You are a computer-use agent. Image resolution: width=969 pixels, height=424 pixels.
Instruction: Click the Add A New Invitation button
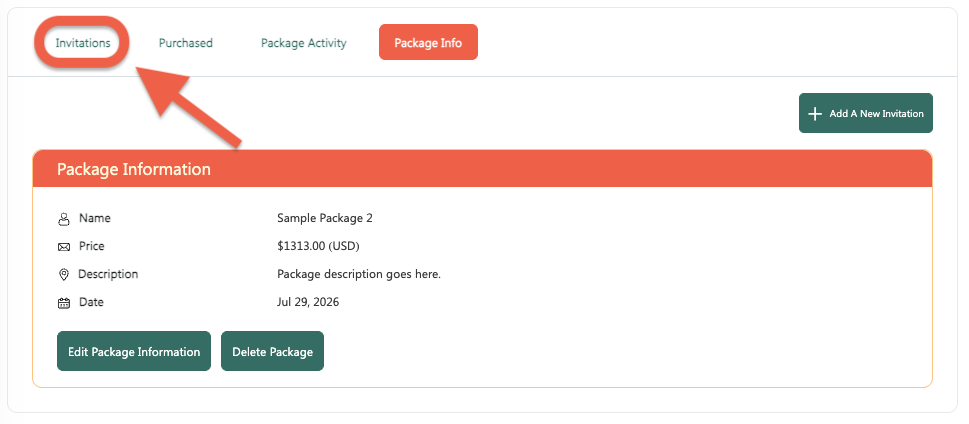(866, 113)
